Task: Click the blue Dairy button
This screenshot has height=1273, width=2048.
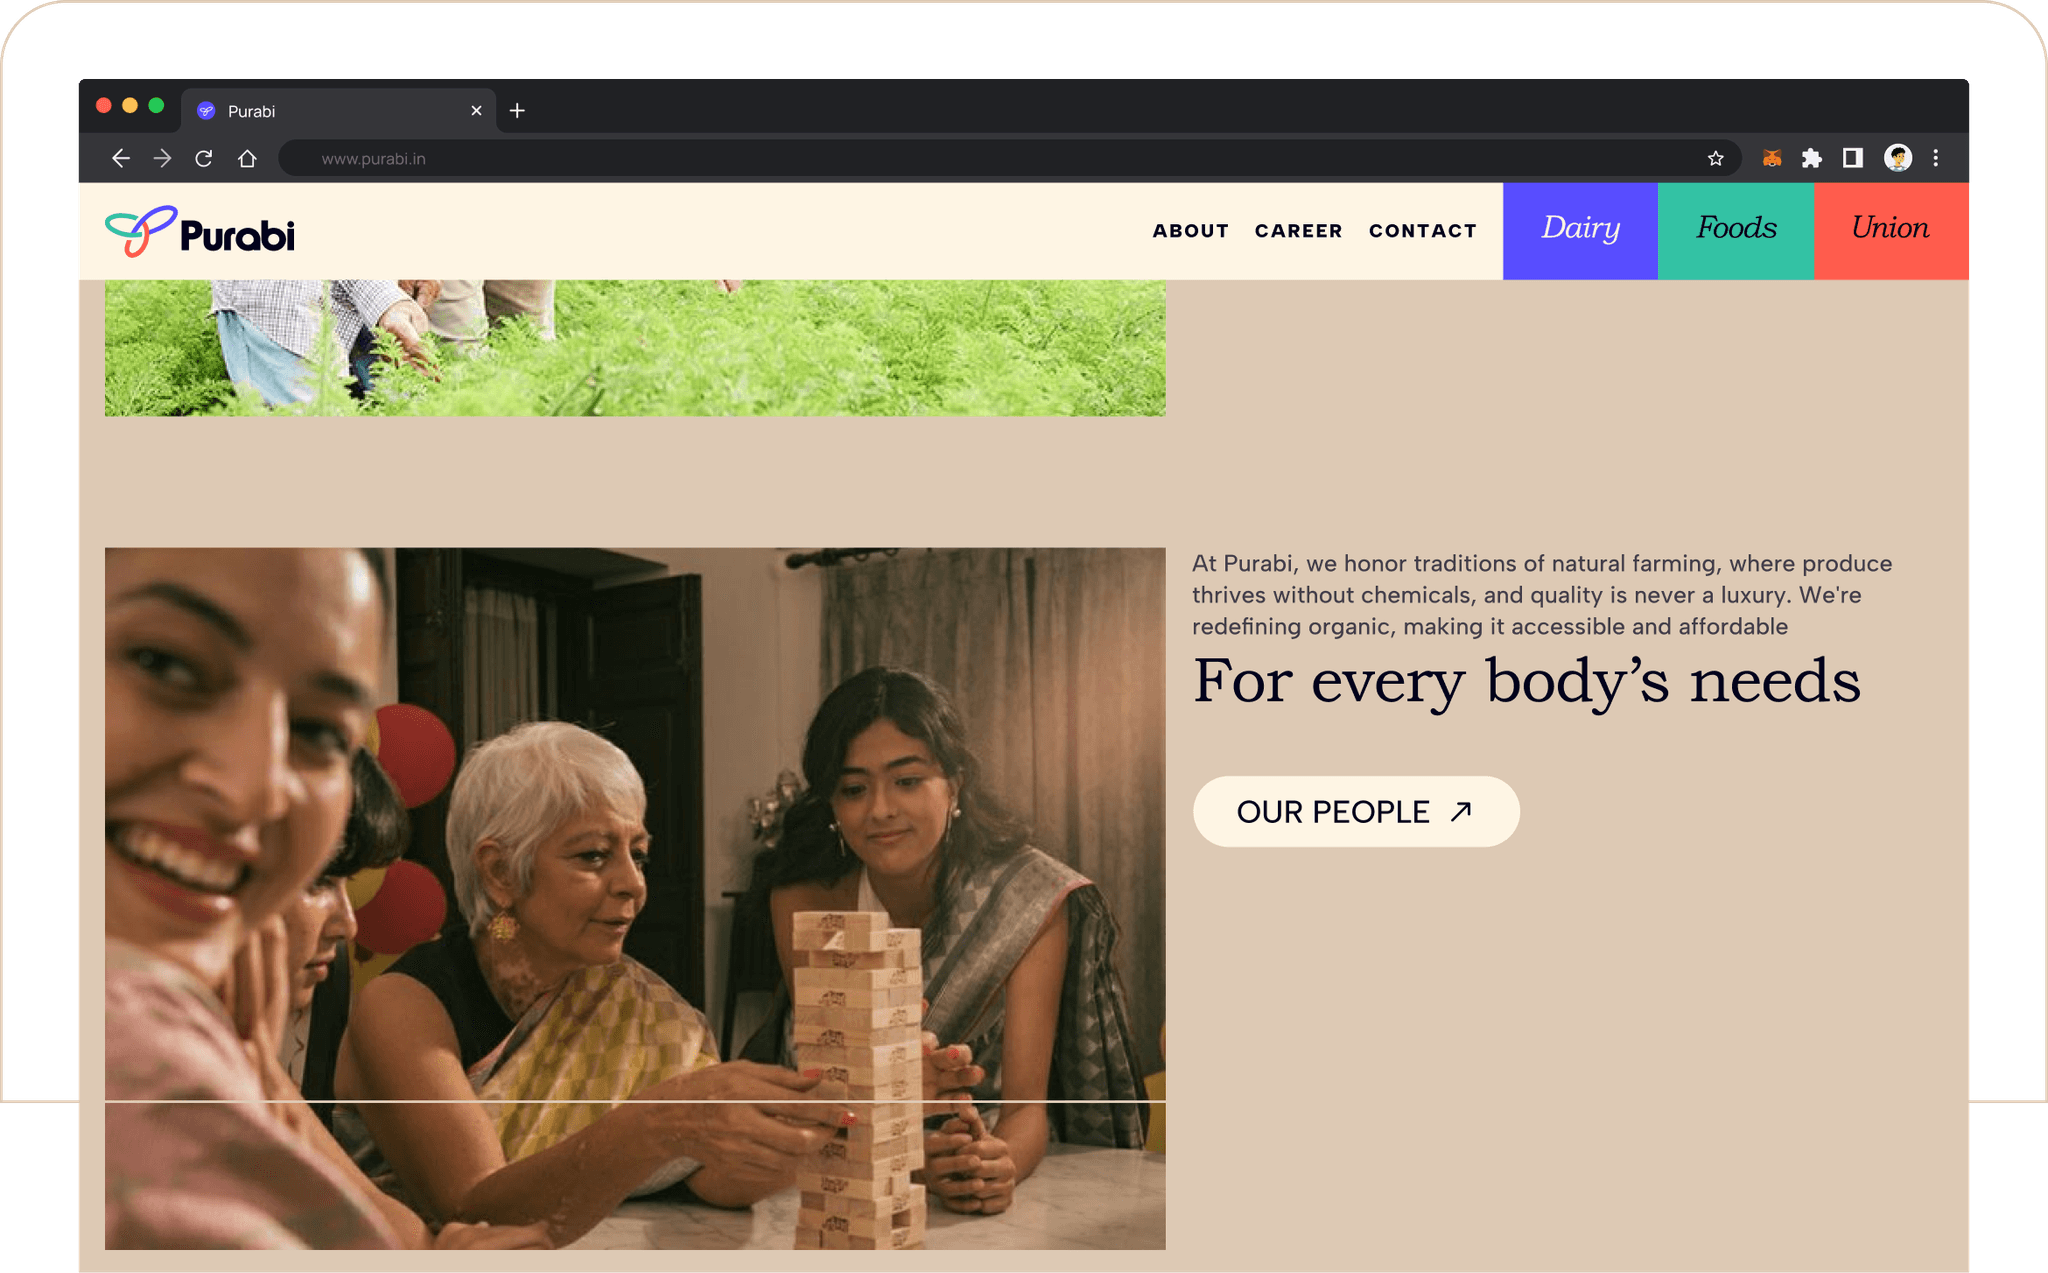Action: 1580,230
